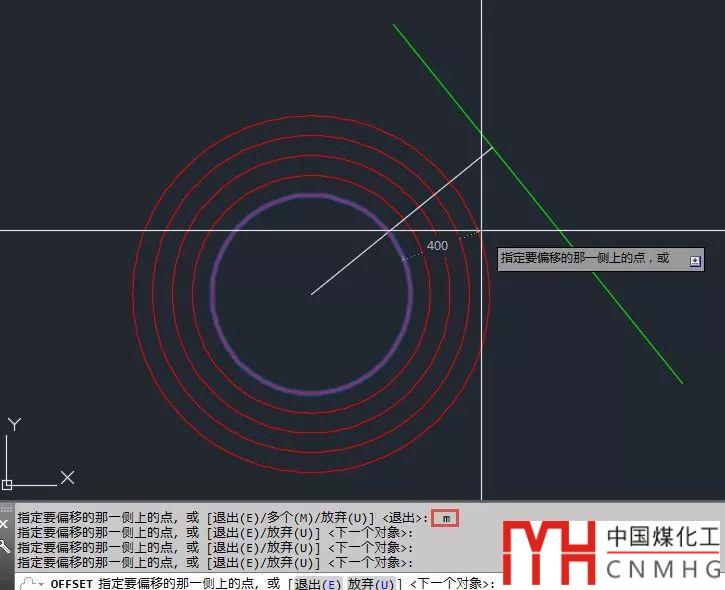Click the UCS icon origin square

pyautogui.click(x=7, y=485)
